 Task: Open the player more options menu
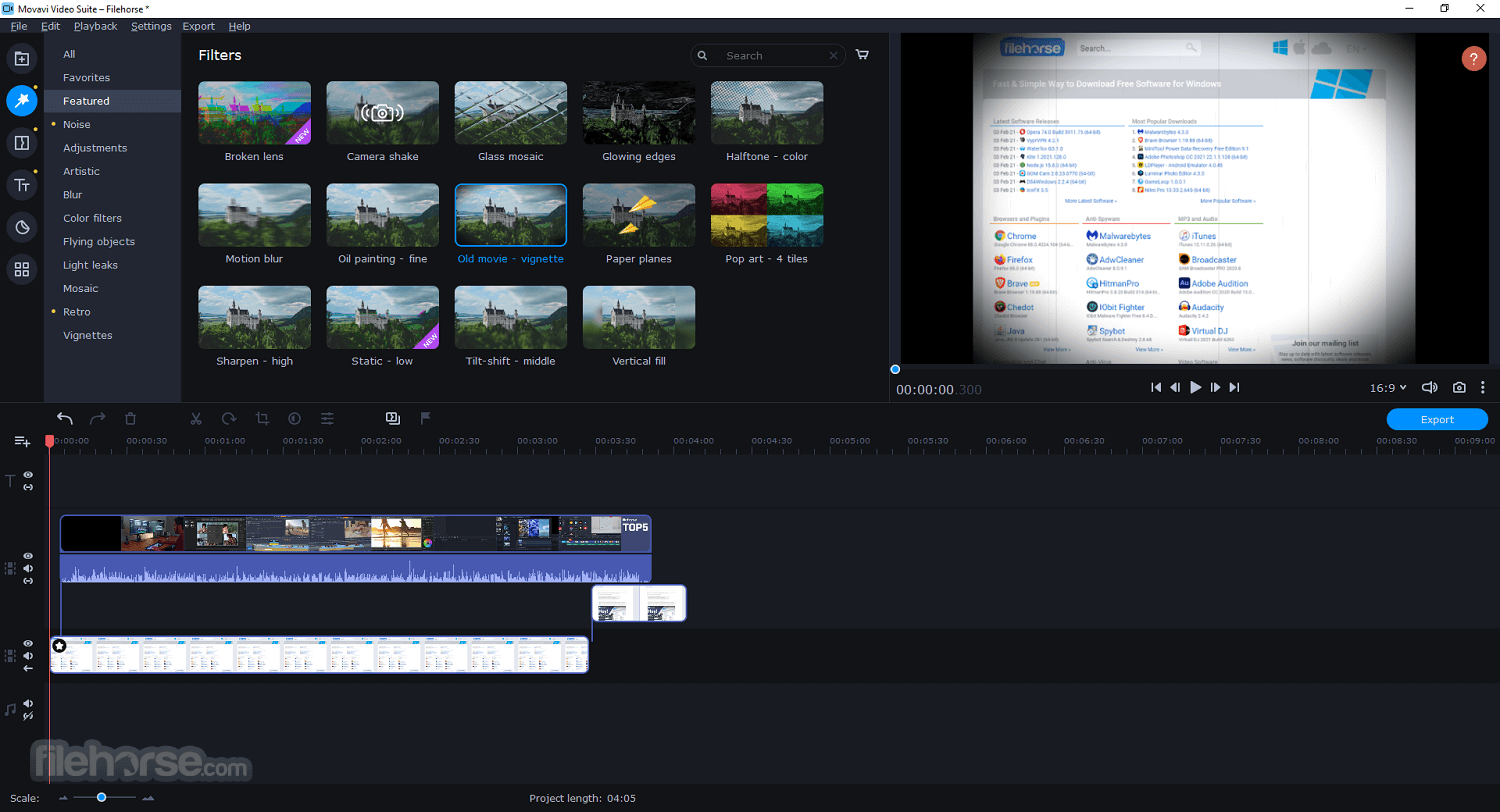pyautogui.click(x=1483, y=387)
